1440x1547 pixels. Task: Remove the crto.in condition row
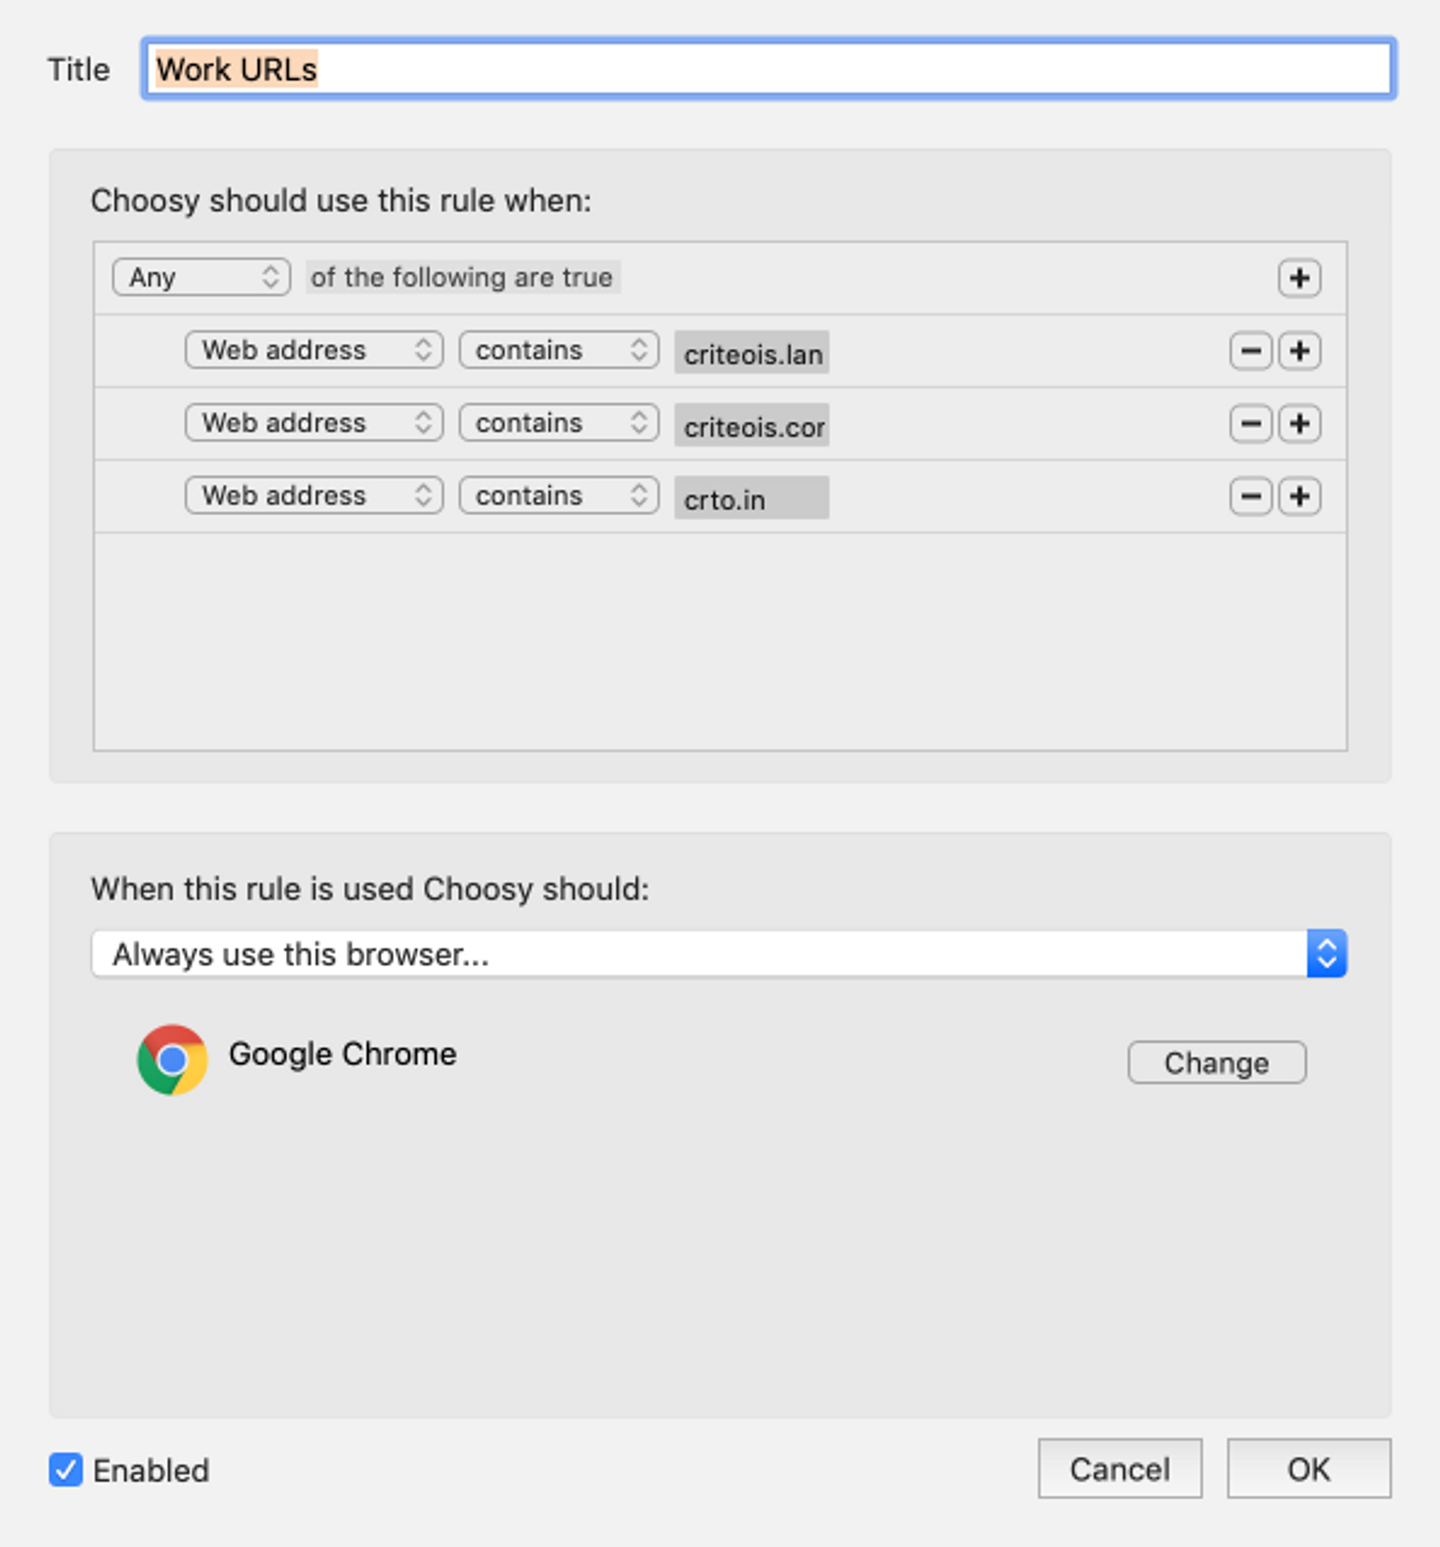[1249, 496]
